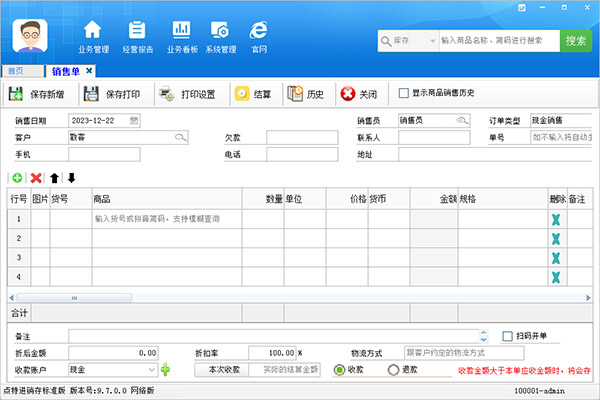Click the red delete row icon
Viewport: 600px width, 400px height.
pyautogui.click(x=36, y=177)
